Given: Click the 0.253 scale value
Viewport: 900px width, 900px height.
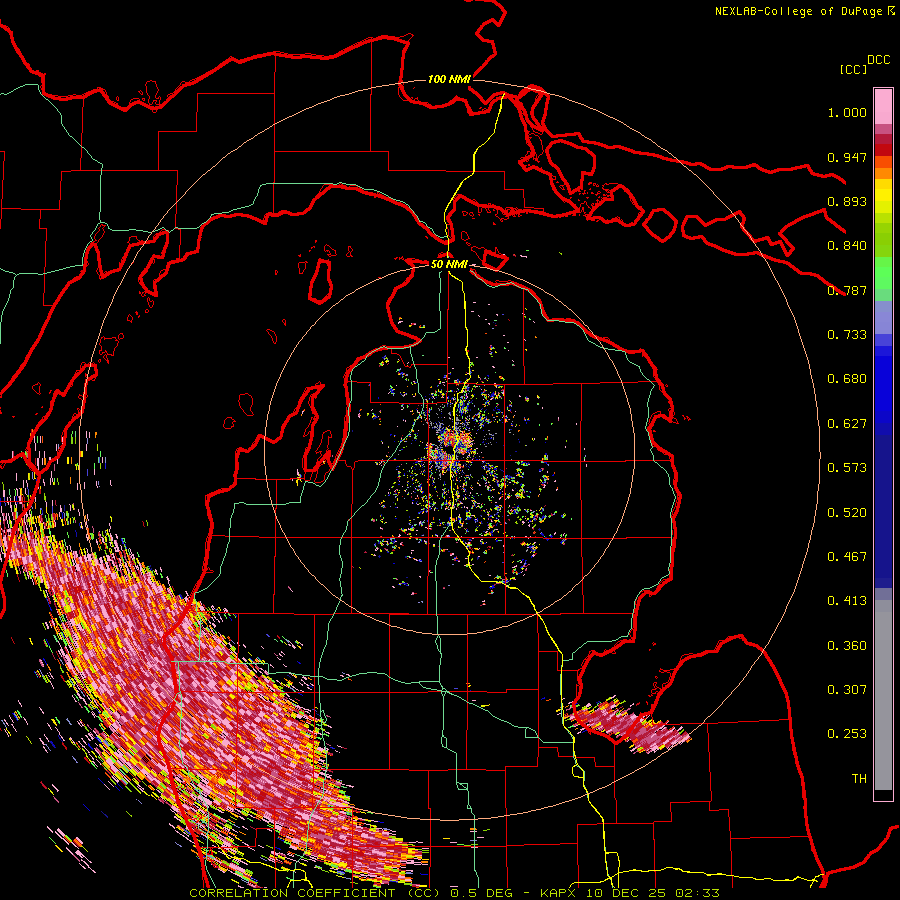Looking at the screenshot, I should tap(847, 734).
